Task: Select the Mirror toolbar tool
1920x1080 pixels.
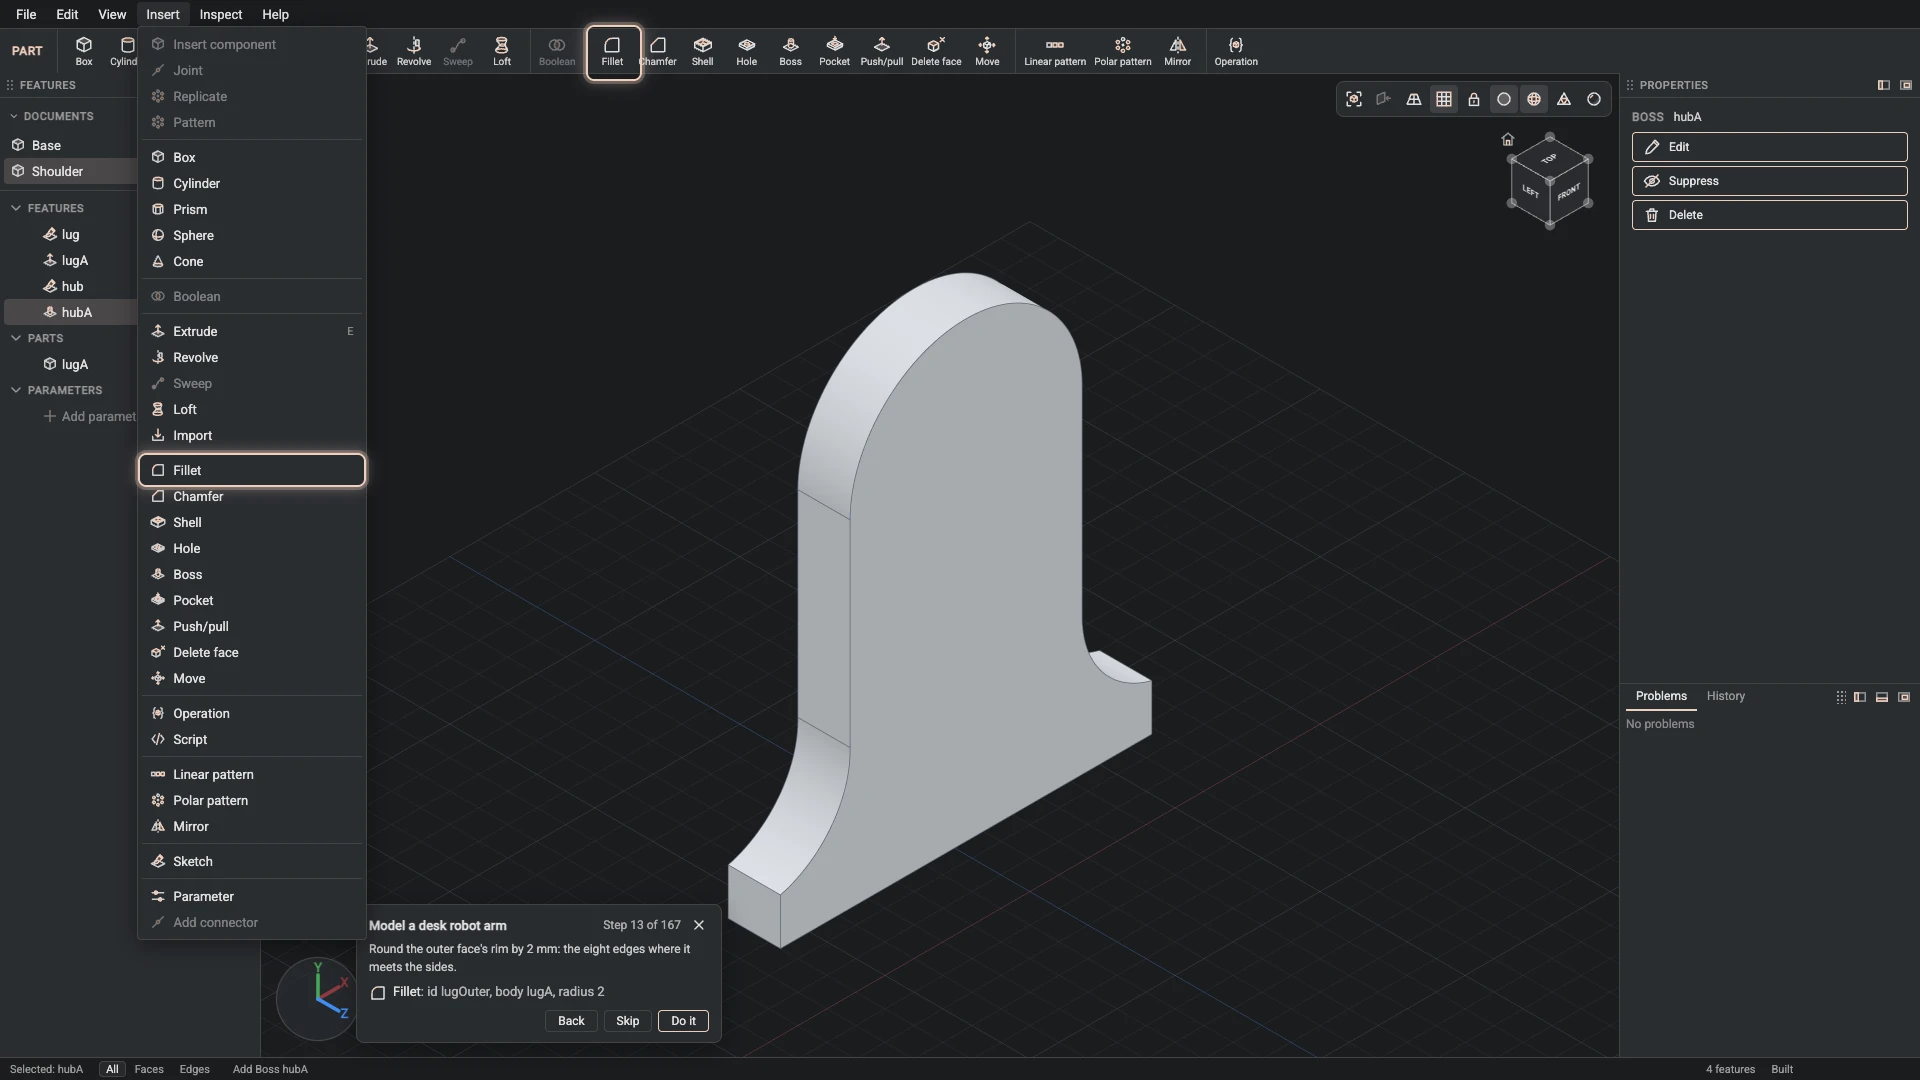Action: [x=1178, y=52]
